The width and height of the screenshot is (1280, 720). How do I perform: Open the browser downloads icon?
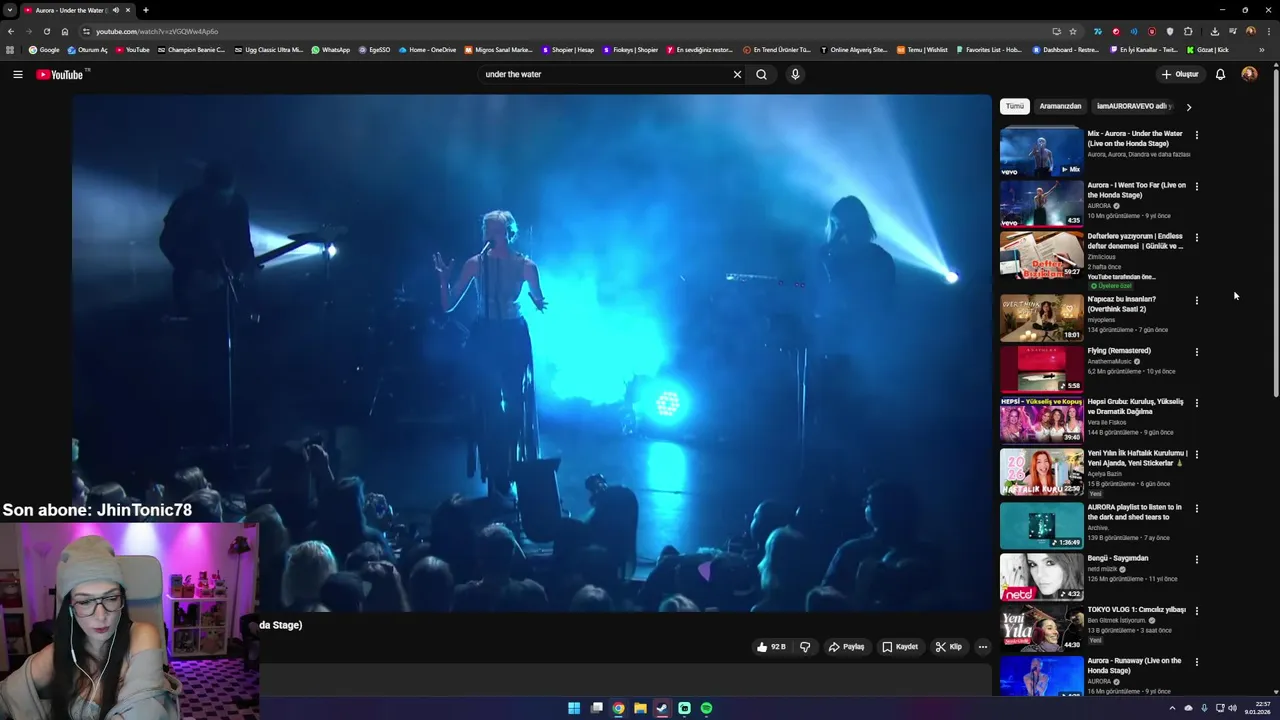point(1214,31)
